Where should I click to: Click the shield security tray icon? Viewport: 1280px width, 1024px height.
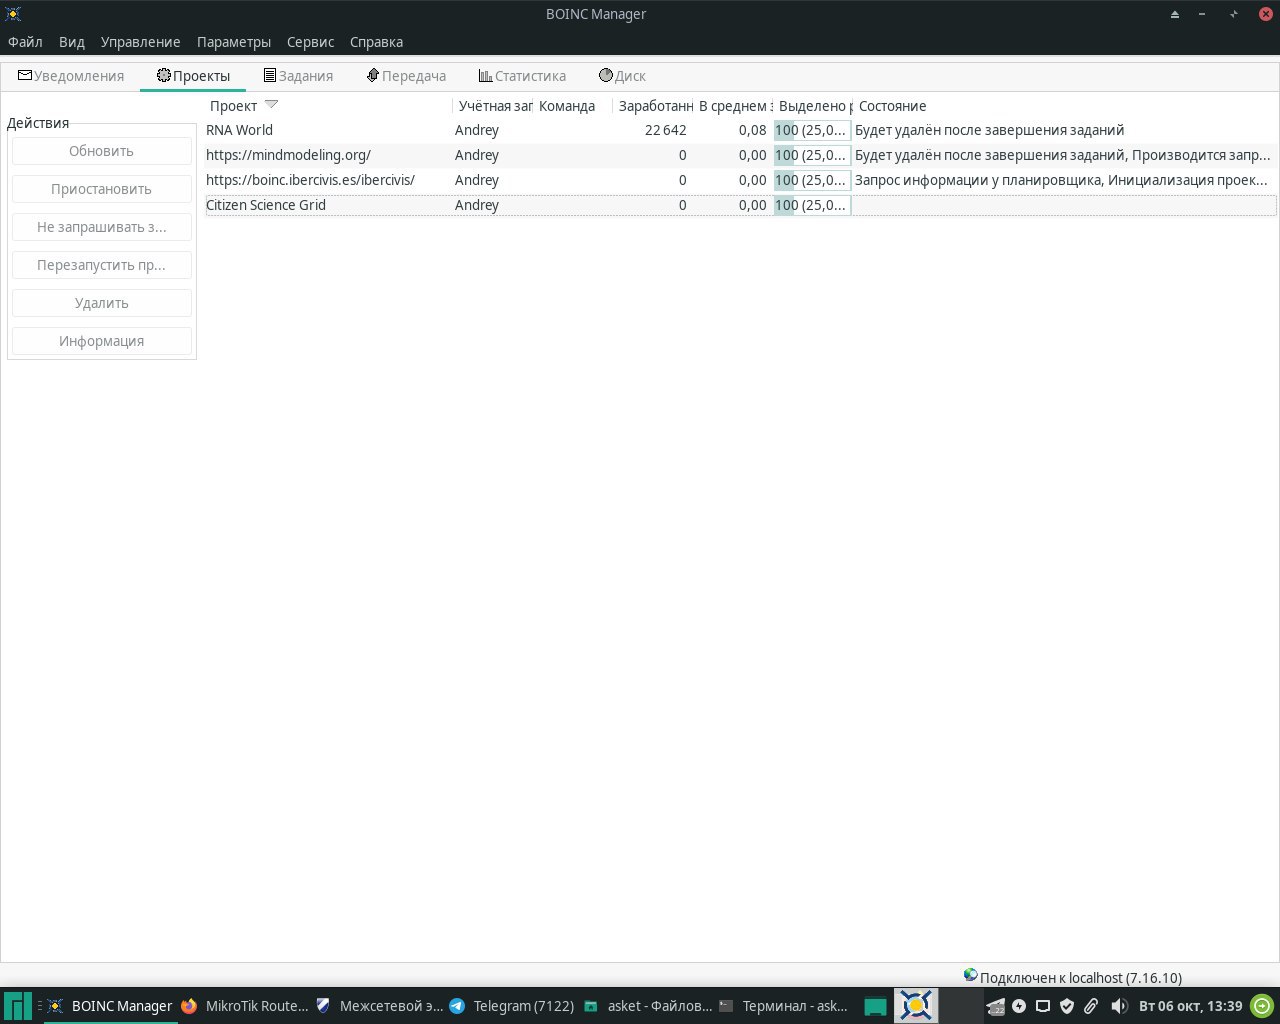pyautogui.click(x=1067, y=1006)
